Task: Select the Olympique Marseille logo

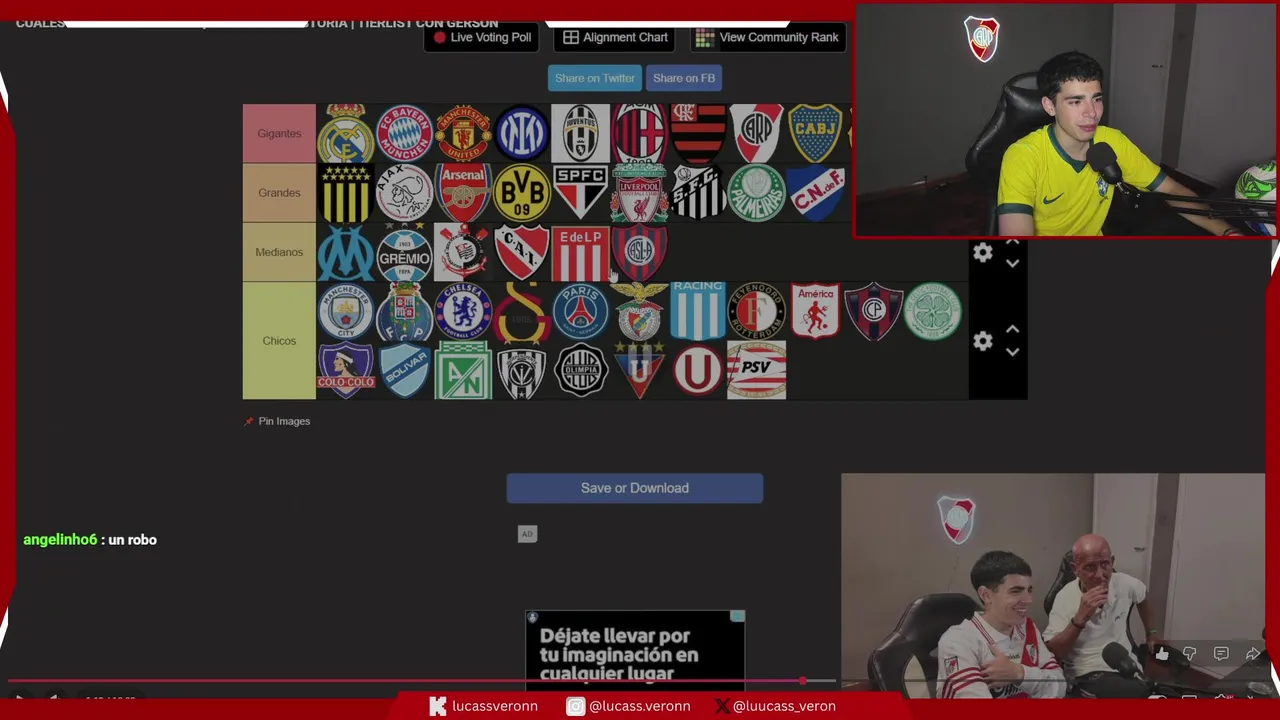Action: (x=346, y=252)
